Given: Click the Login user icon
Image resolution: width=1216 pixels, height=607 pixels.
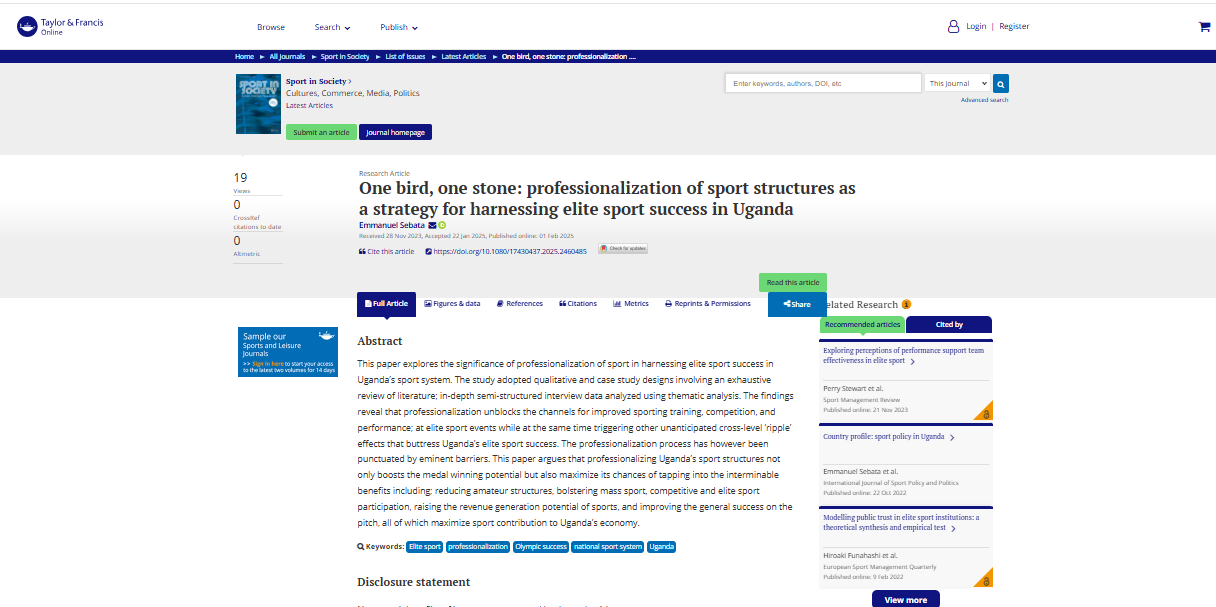Looking at the screenshot, I should (953, 27).
